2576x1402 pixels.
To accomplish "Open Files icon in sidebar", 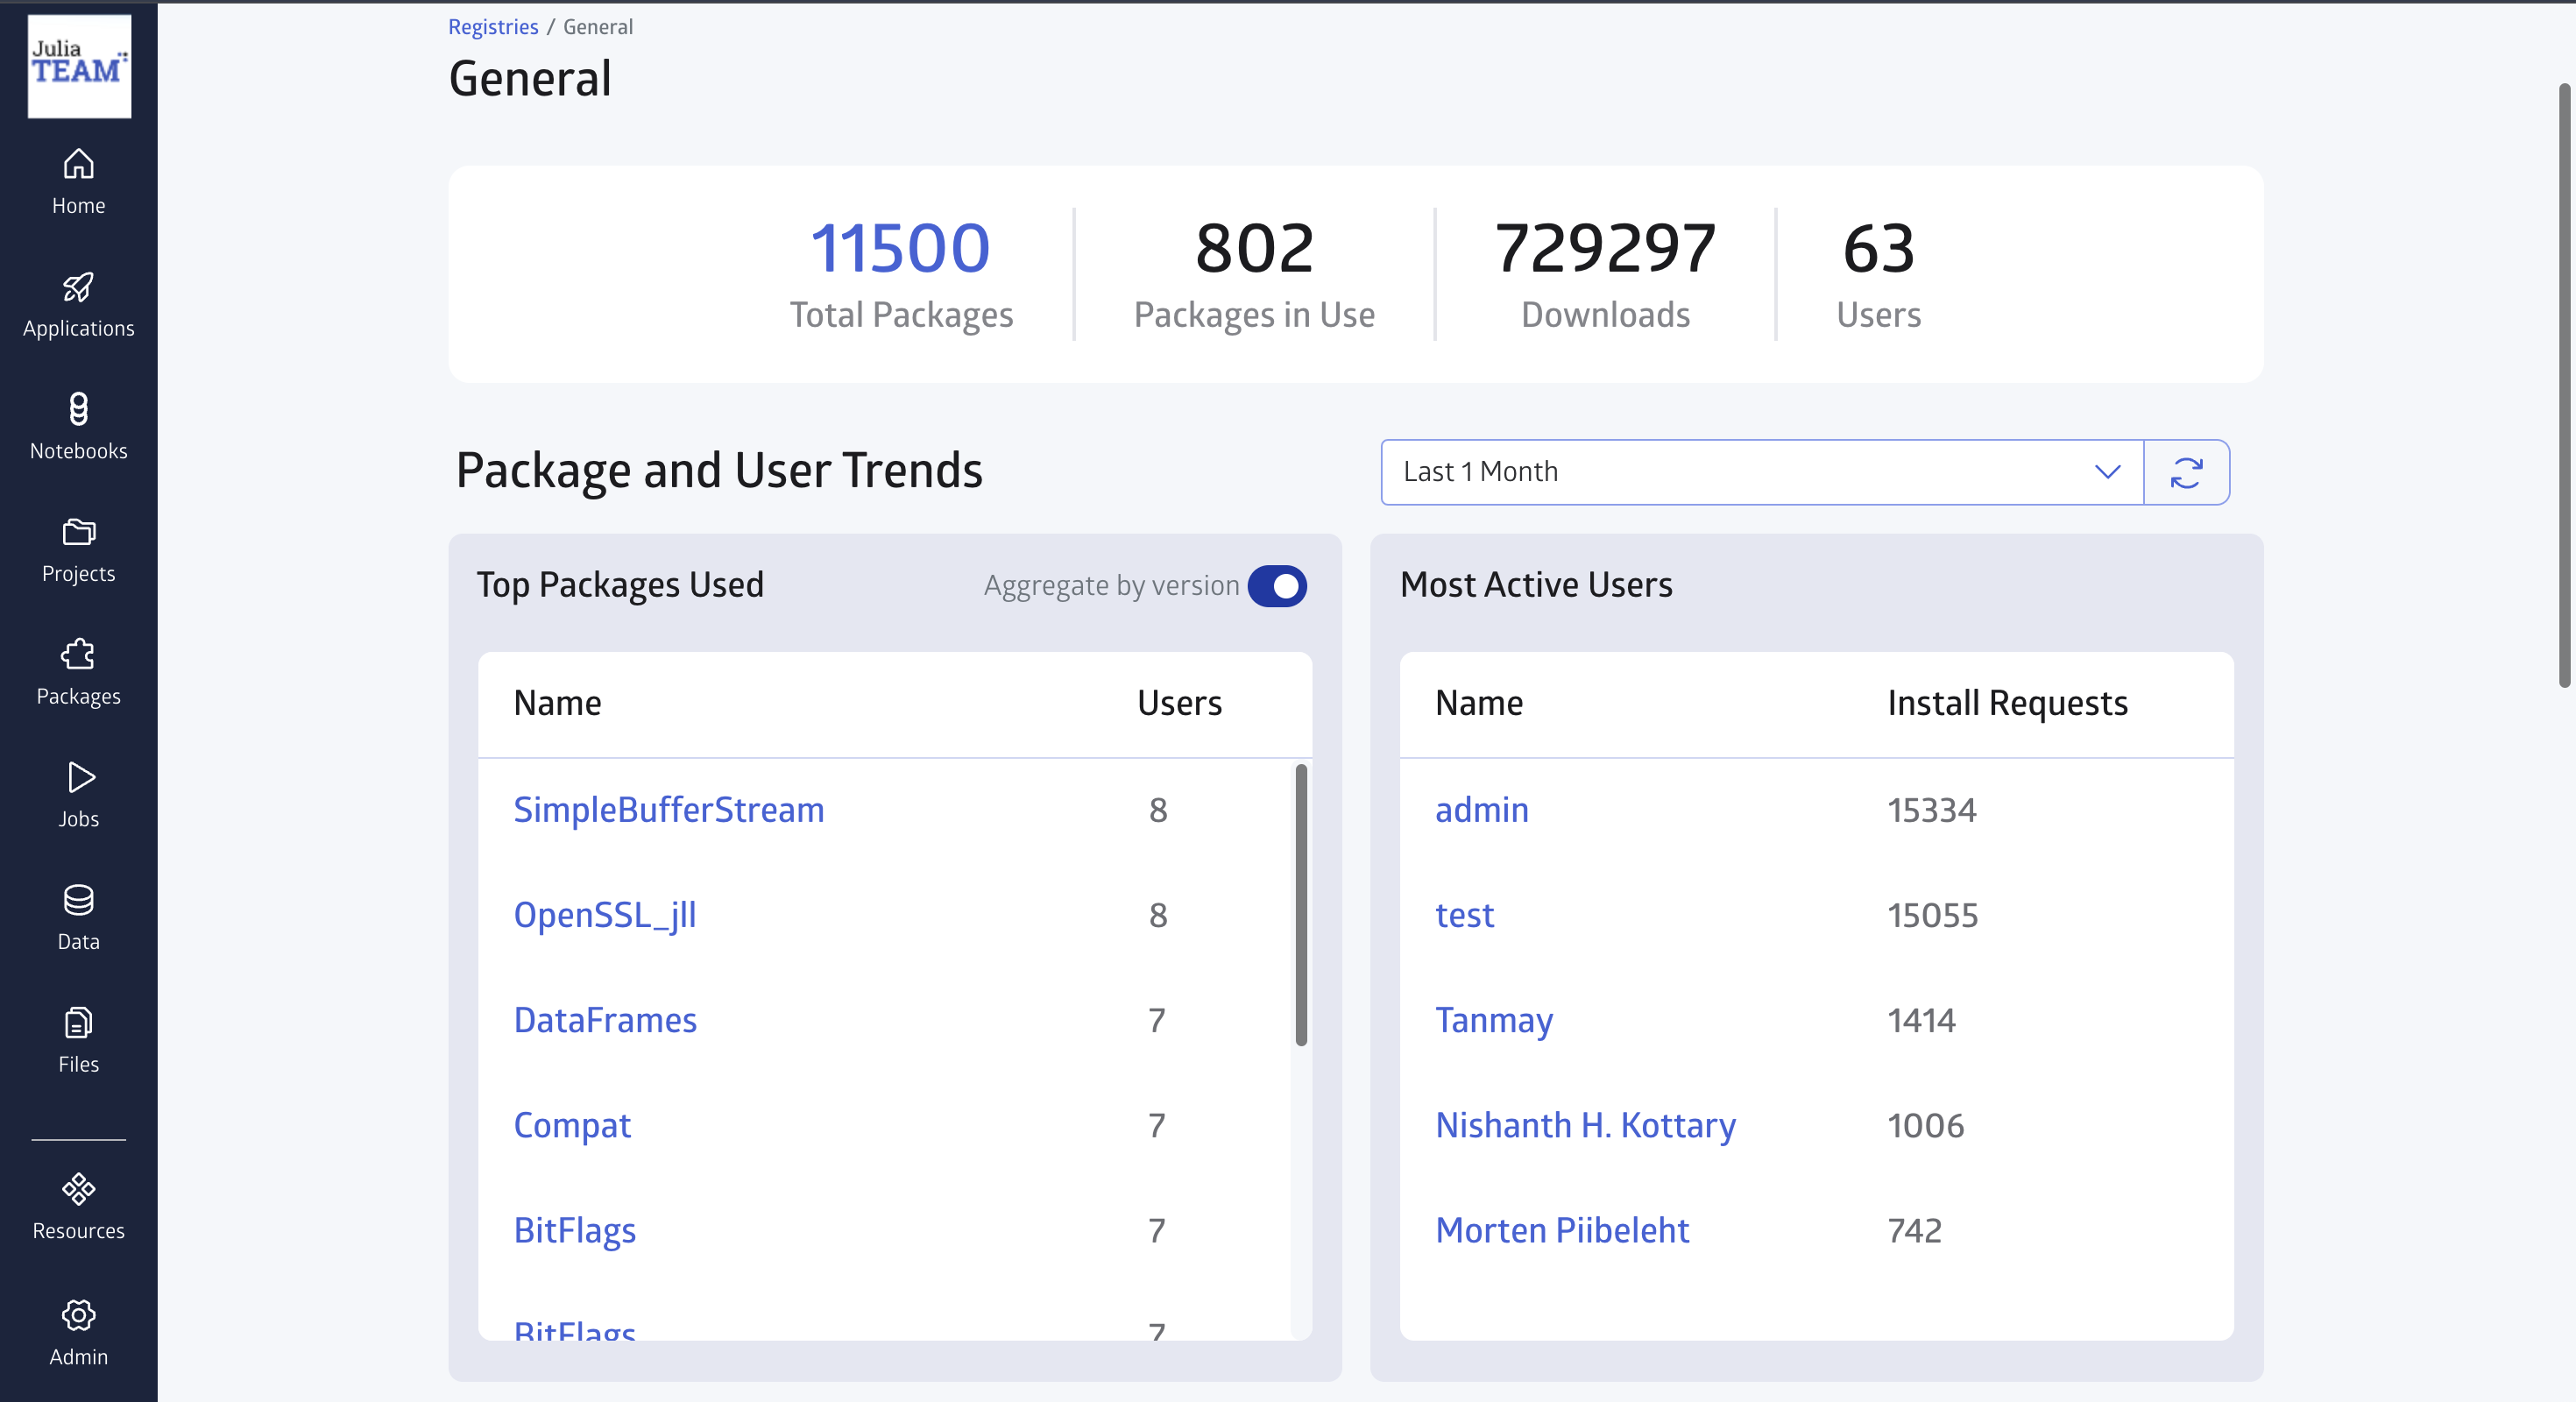I will click(79, 1022).
